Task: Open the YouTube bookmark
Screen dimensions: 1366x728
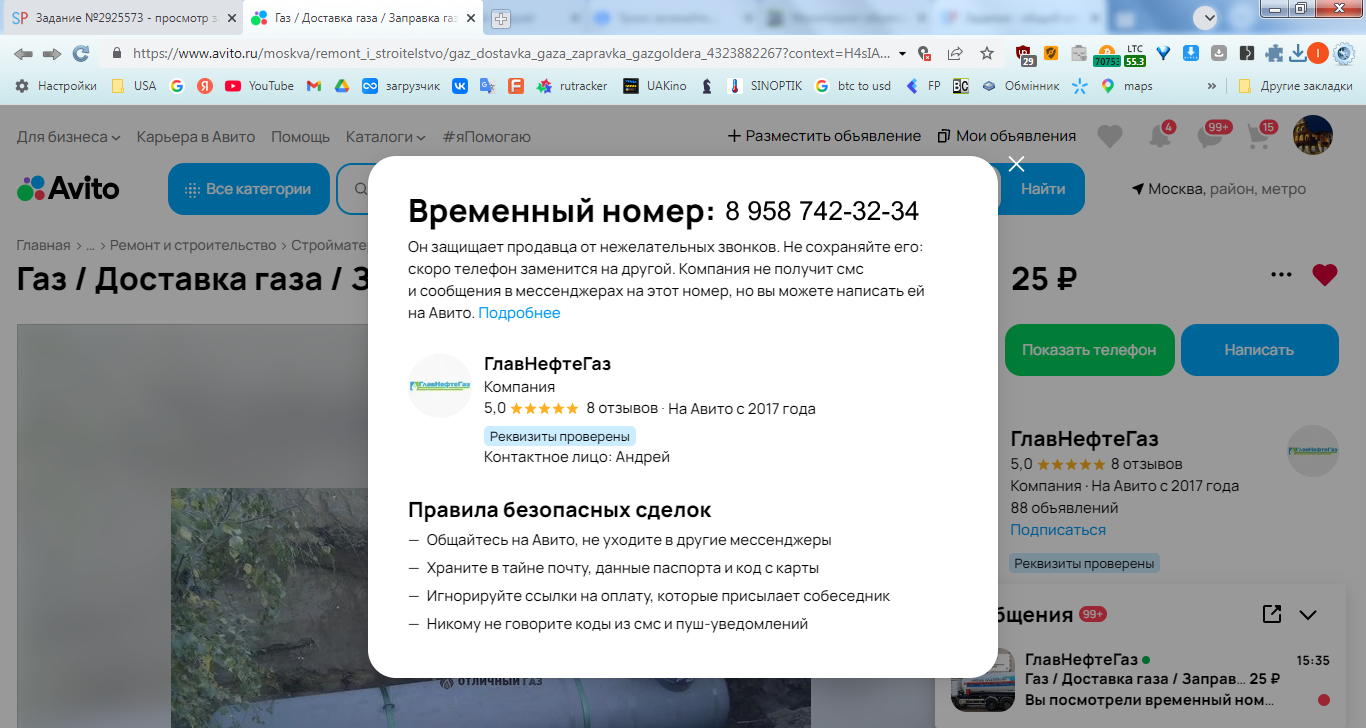Action: pos(260,86)
